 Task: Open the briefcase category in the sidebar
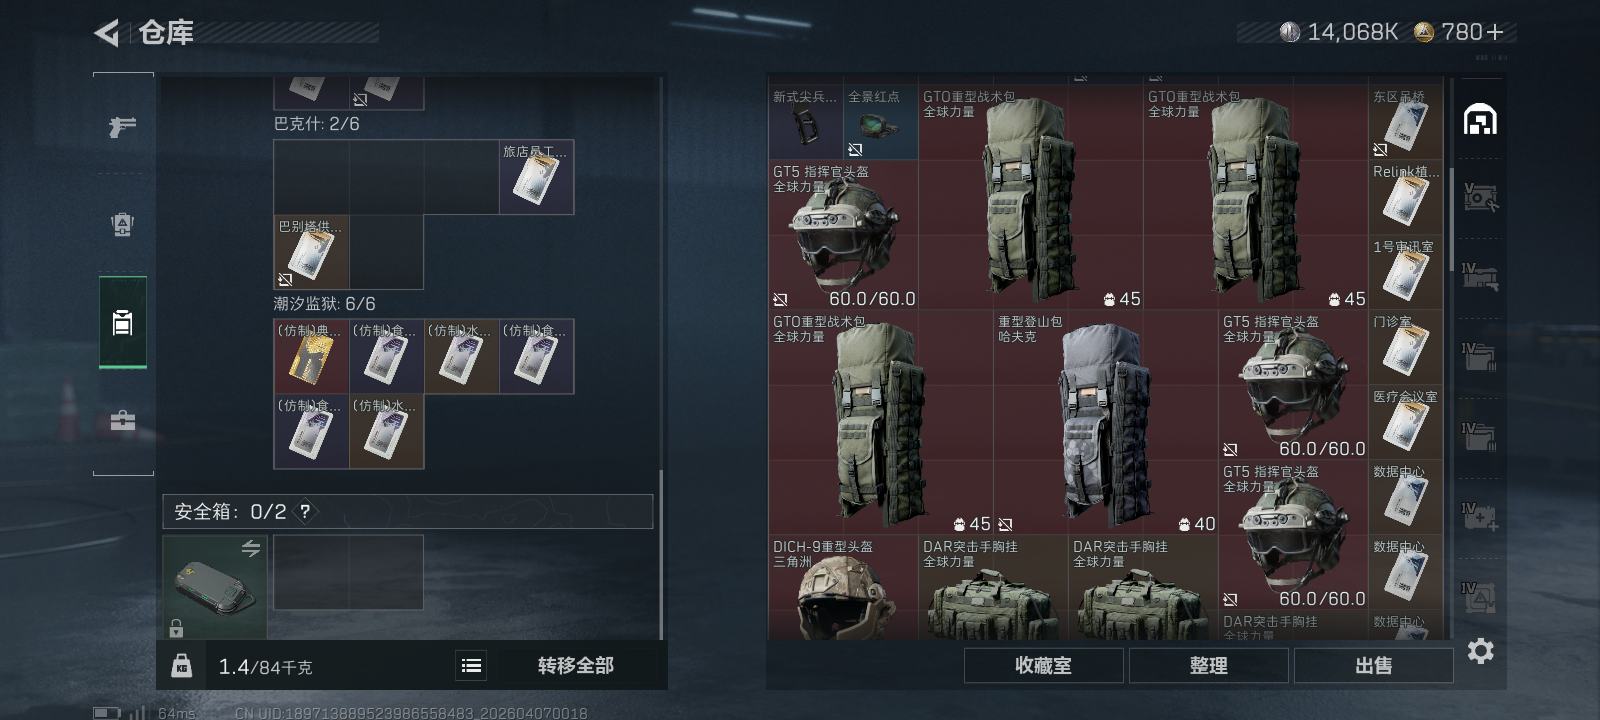(122, 421)
